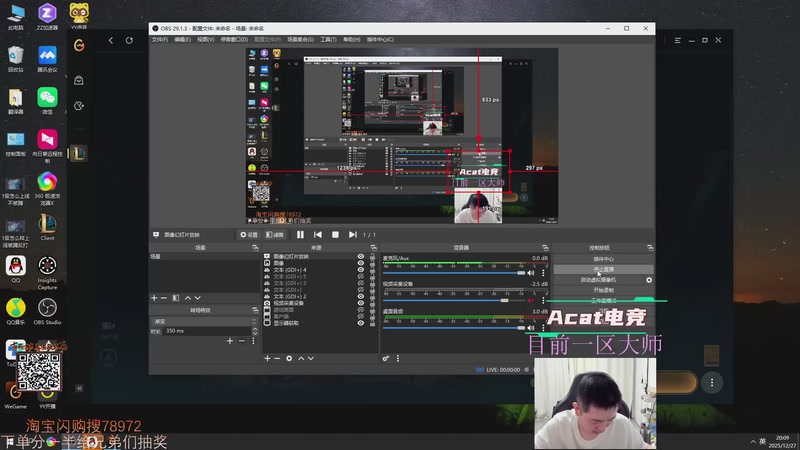Open advanced audio properties gears icon
The image size is (800, 450).
pyautogui.click(x=386, y=359)
